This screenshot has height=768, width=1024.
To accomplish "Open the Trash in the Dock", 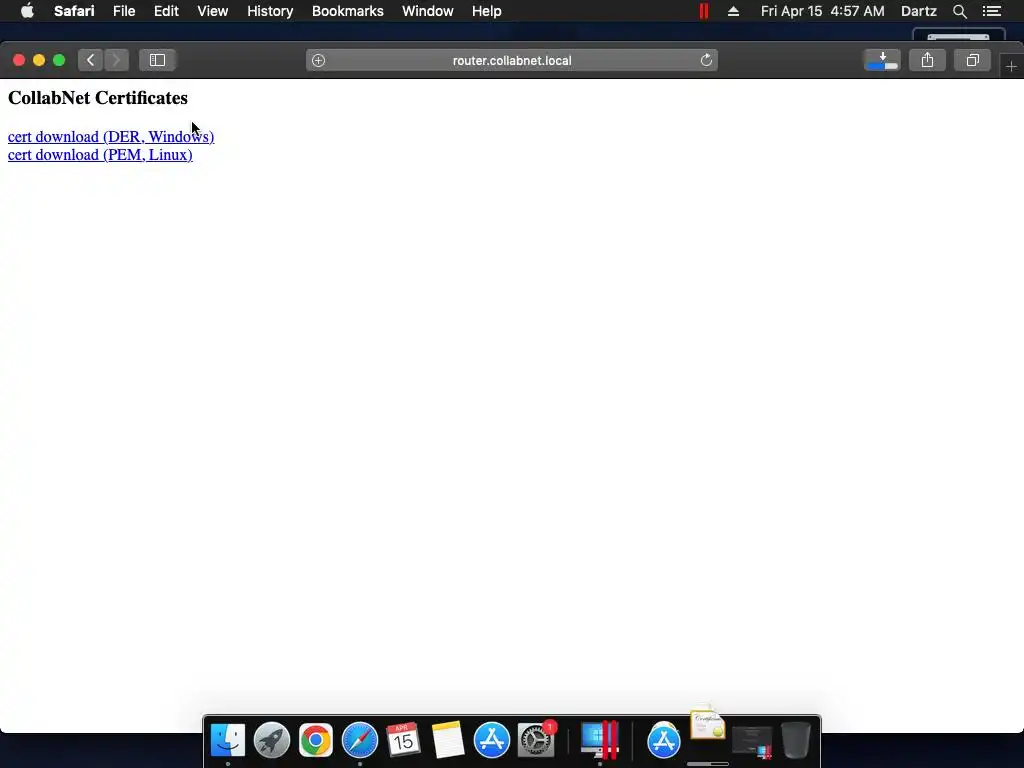I will tap(796, 741).
